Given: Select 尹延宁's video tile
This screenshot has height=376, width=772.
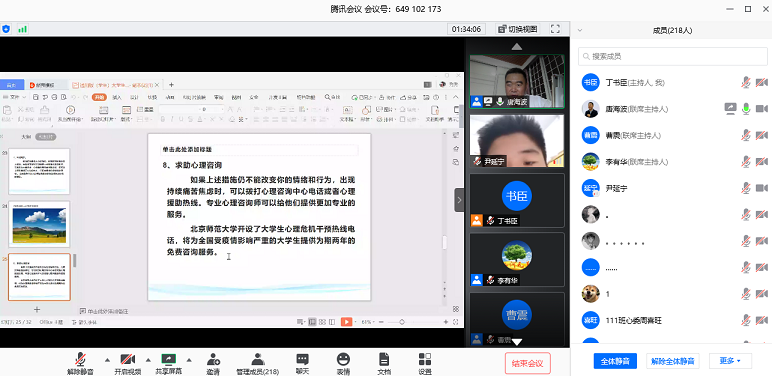Looking at the screenshot, I should pyautogui.click(x=516, y=141).
